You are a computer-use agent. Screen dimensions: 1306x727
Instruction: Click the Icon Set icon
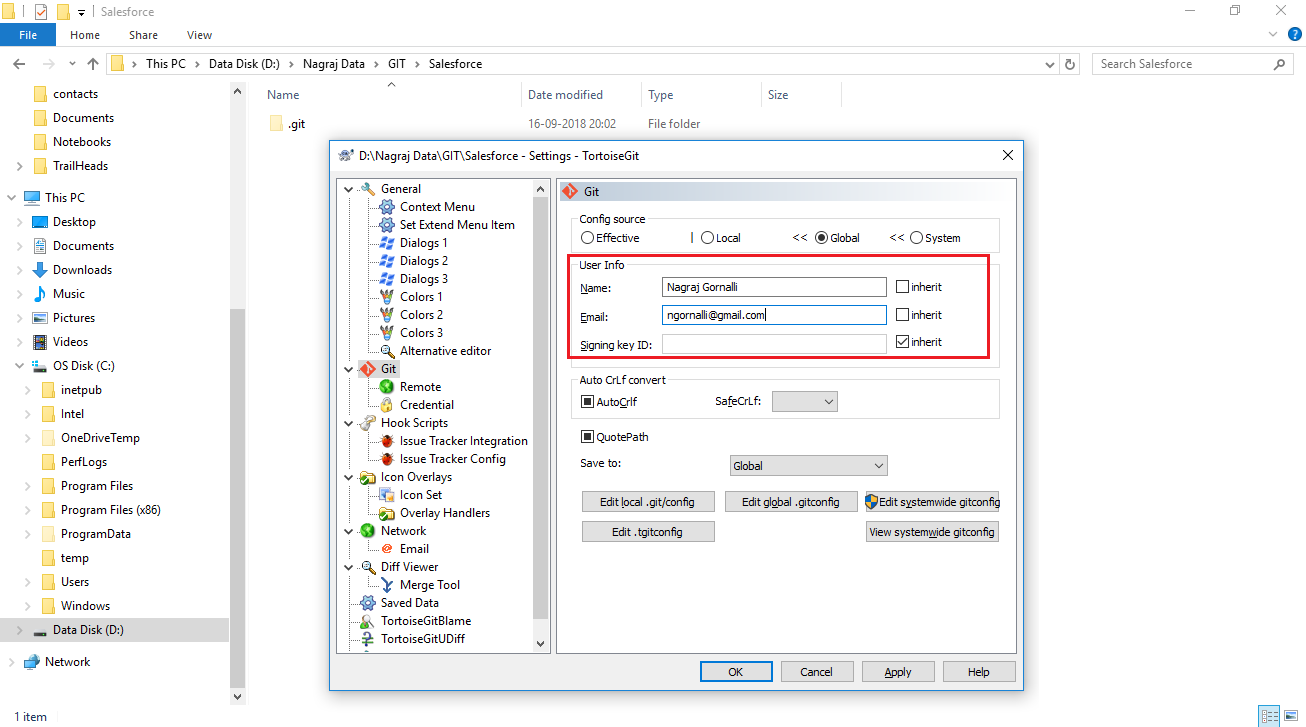(x=387, y=495)
